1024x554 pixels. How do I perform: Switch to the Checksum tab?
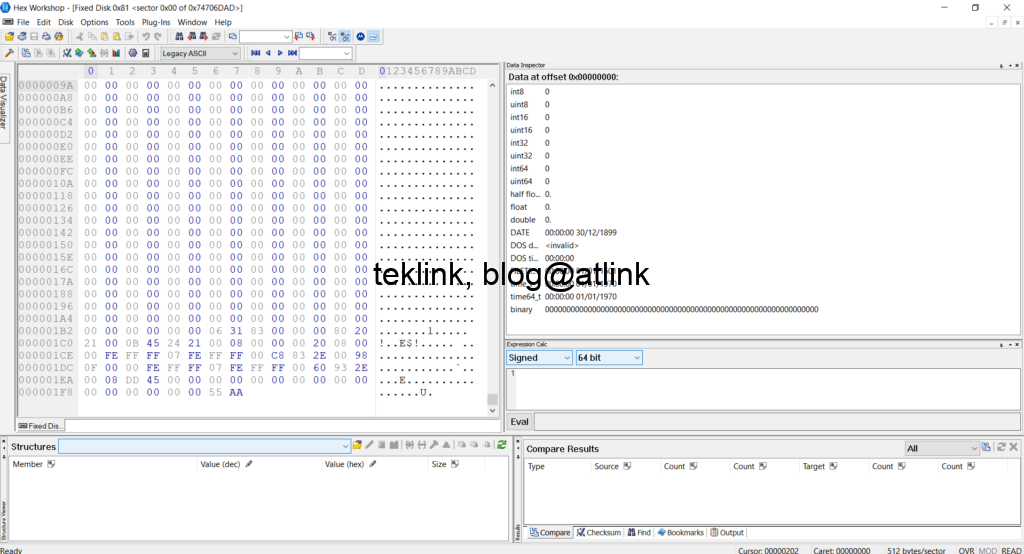(x=599, y=532)
